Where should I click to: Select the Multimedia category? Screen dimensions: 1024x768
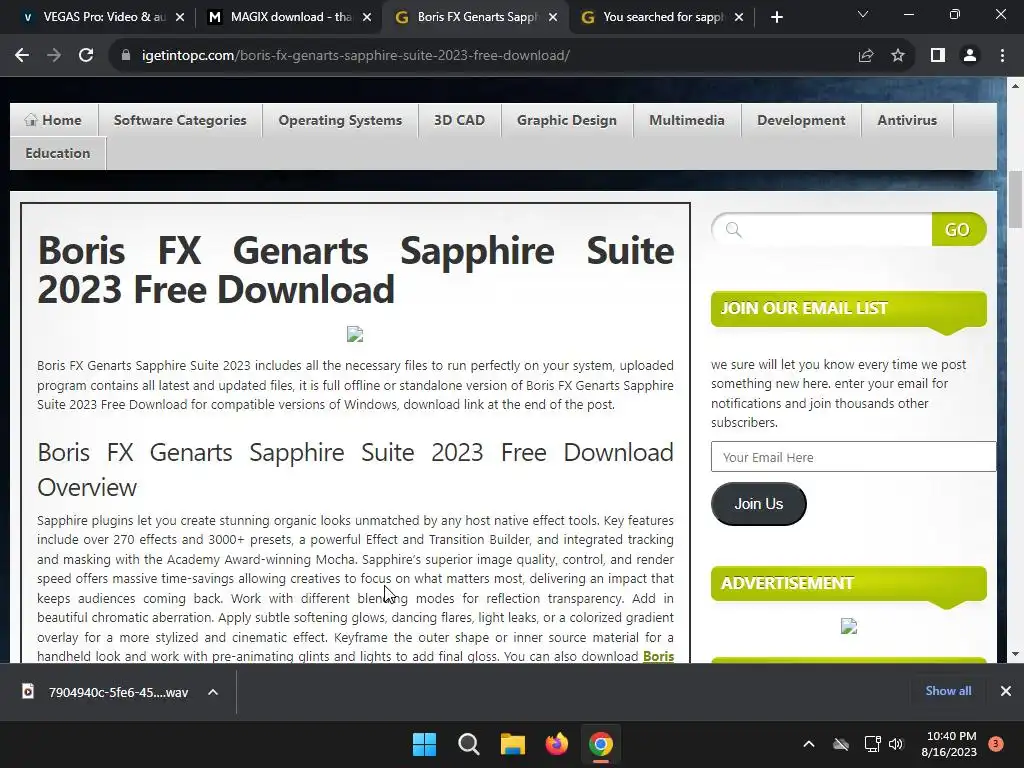(x=687, y=120)
